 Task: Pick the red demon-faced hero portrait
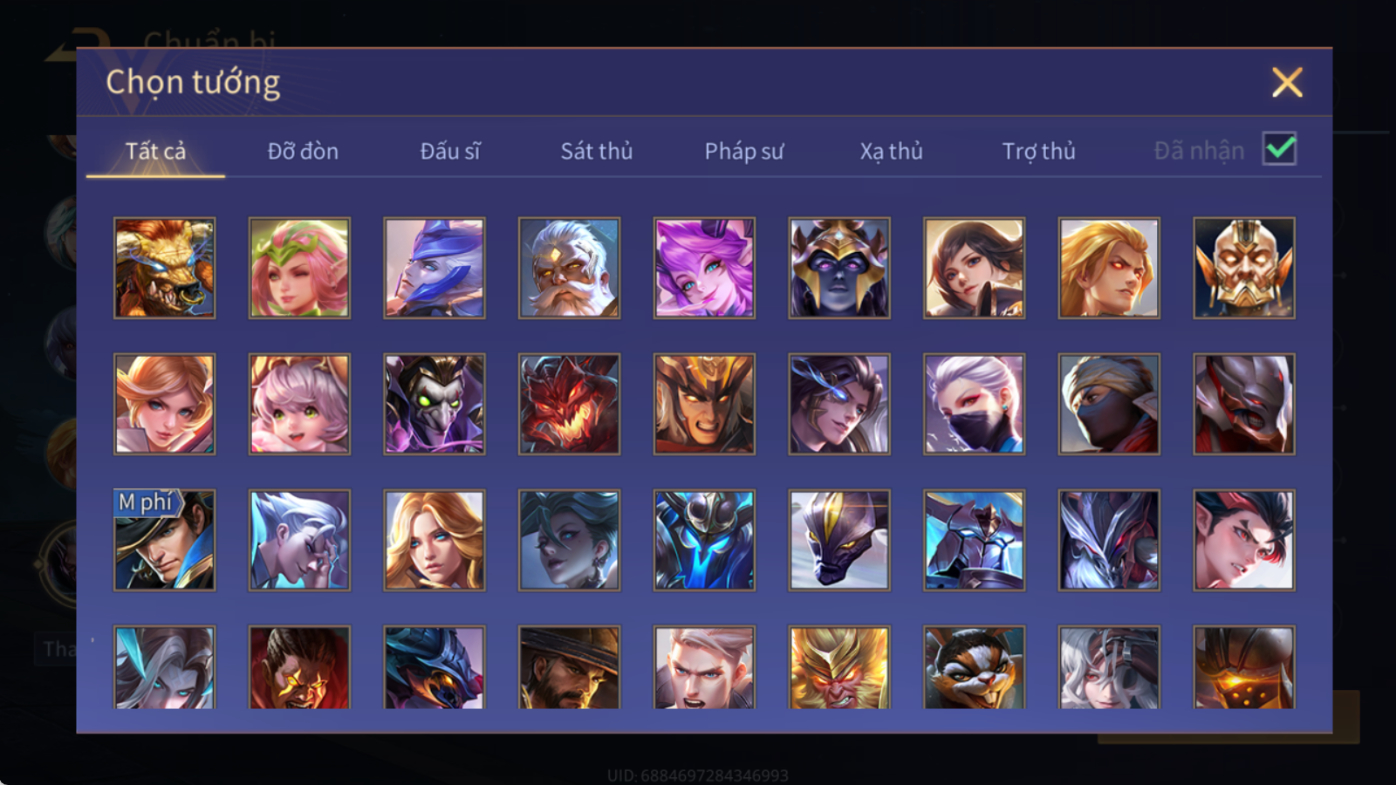tap(569, 404)
